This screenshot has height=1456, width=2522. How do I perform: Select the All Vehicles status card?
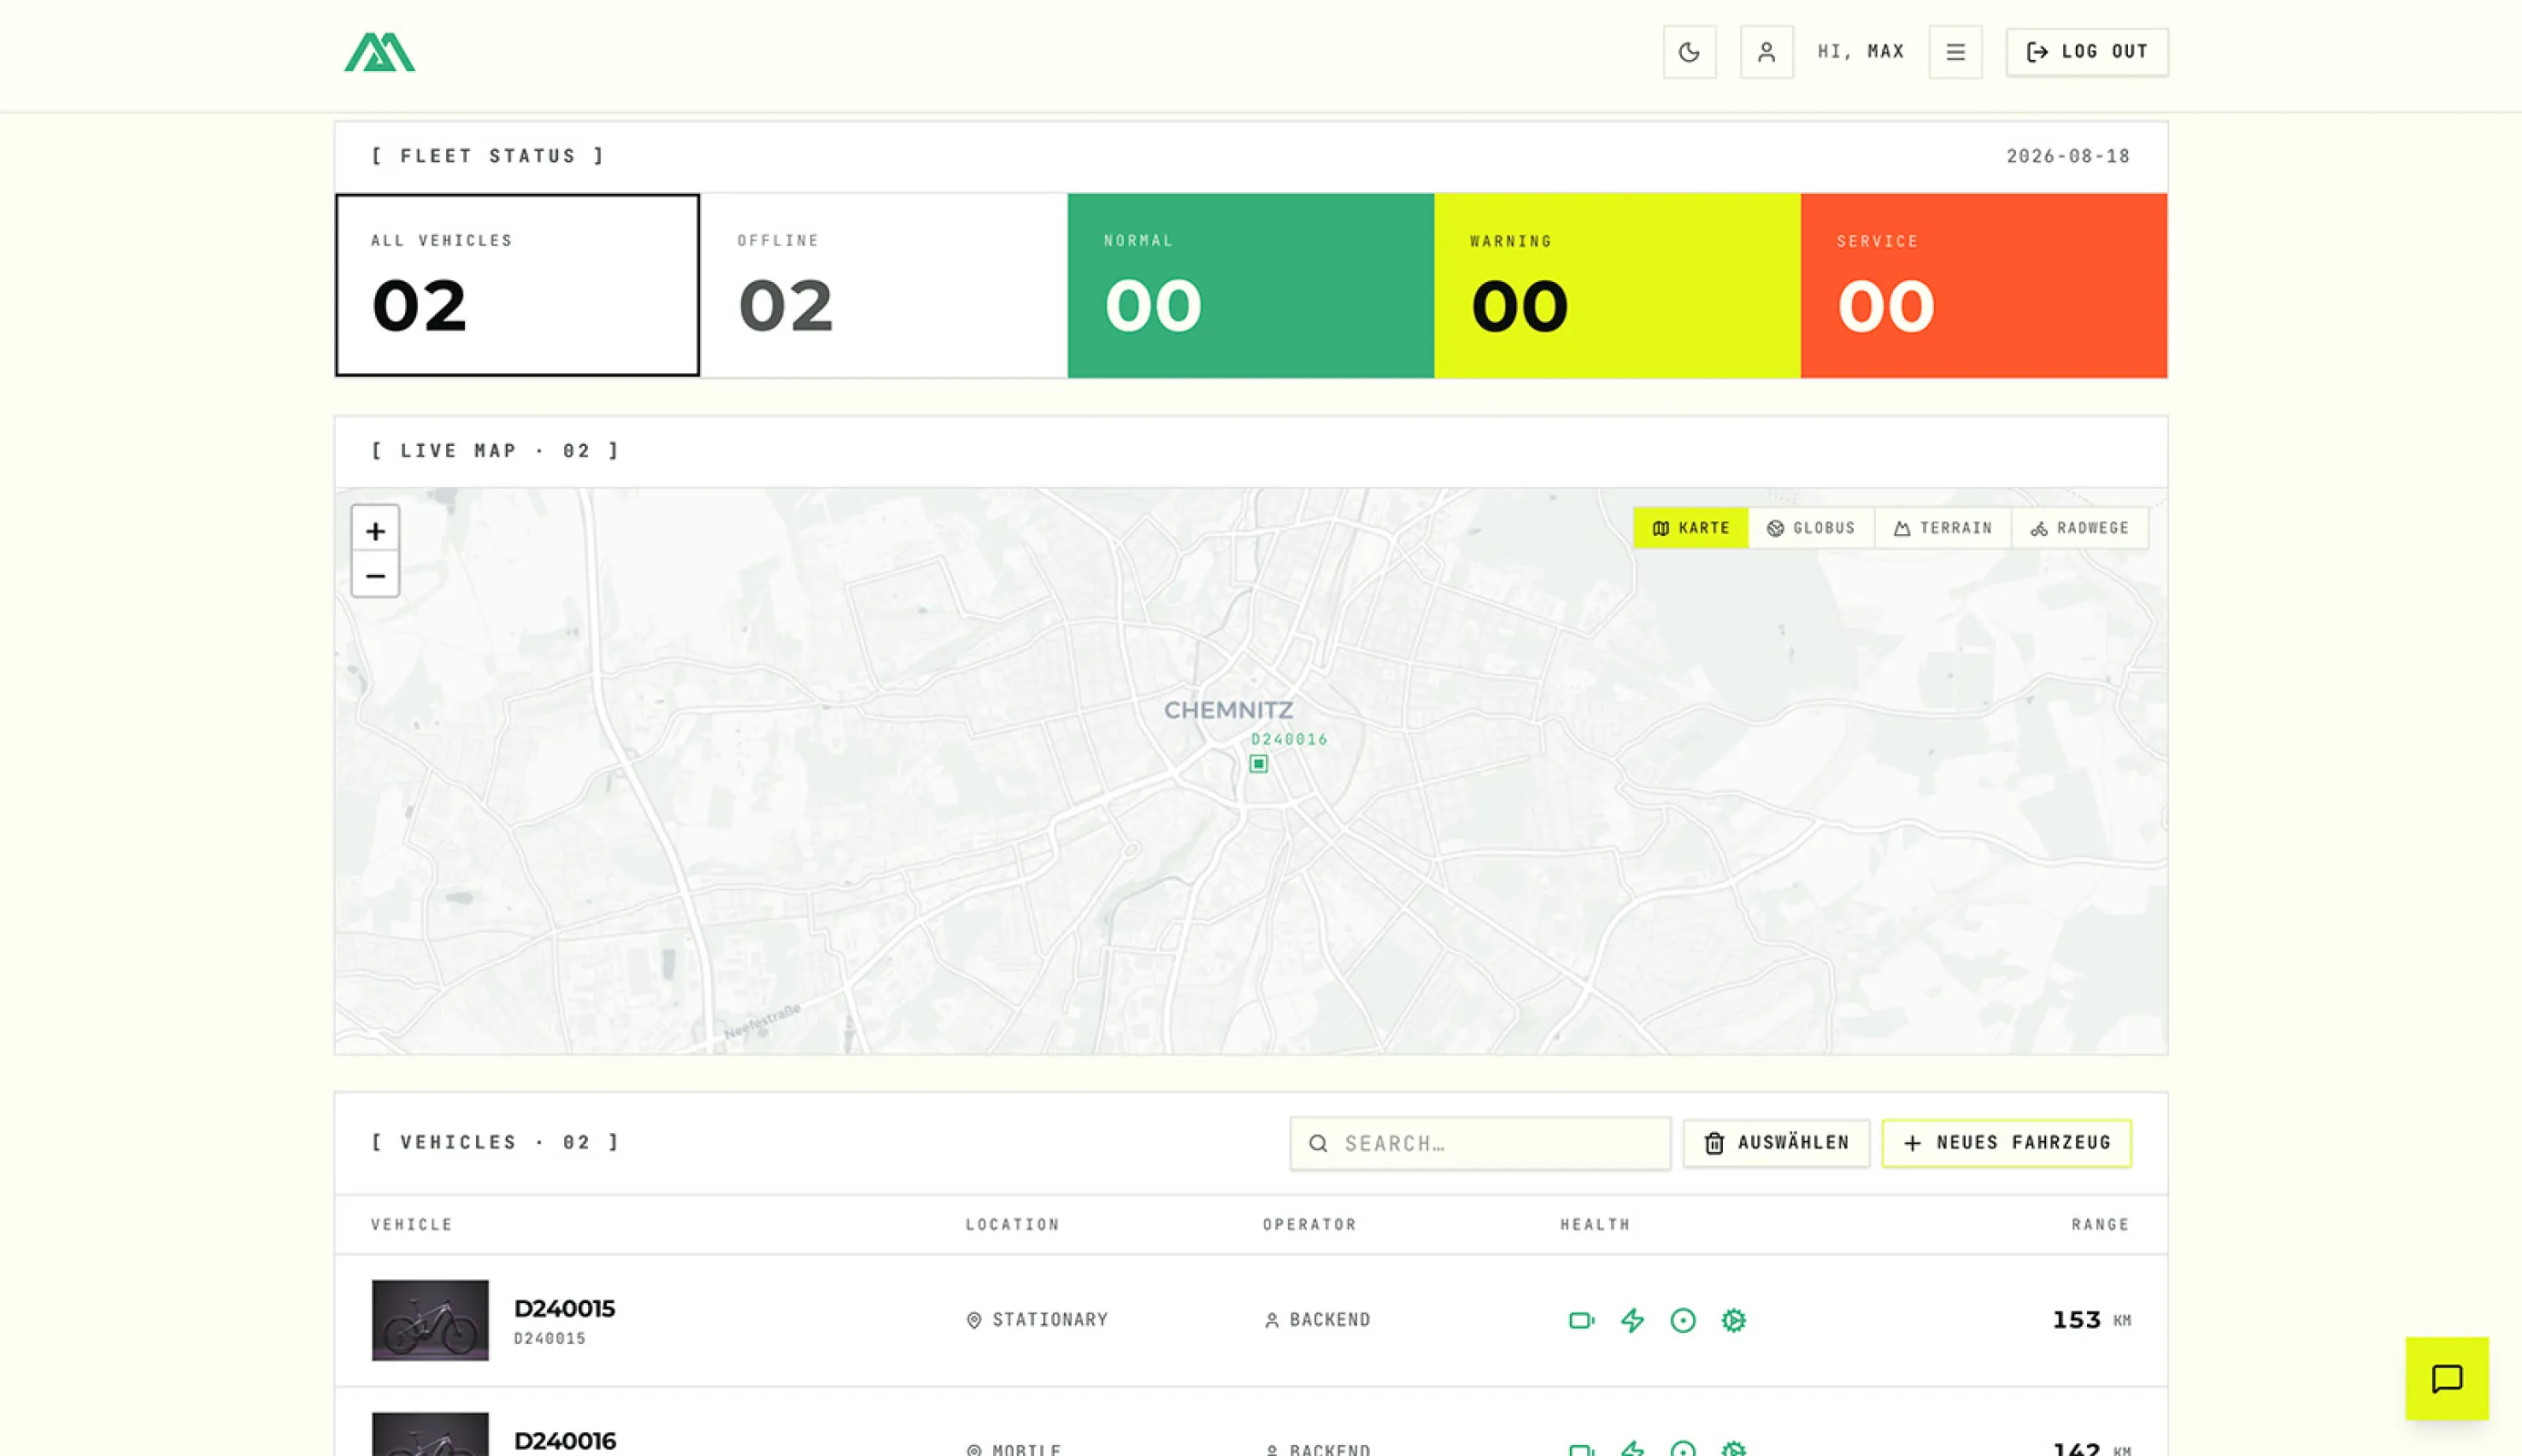coord(517,285)
